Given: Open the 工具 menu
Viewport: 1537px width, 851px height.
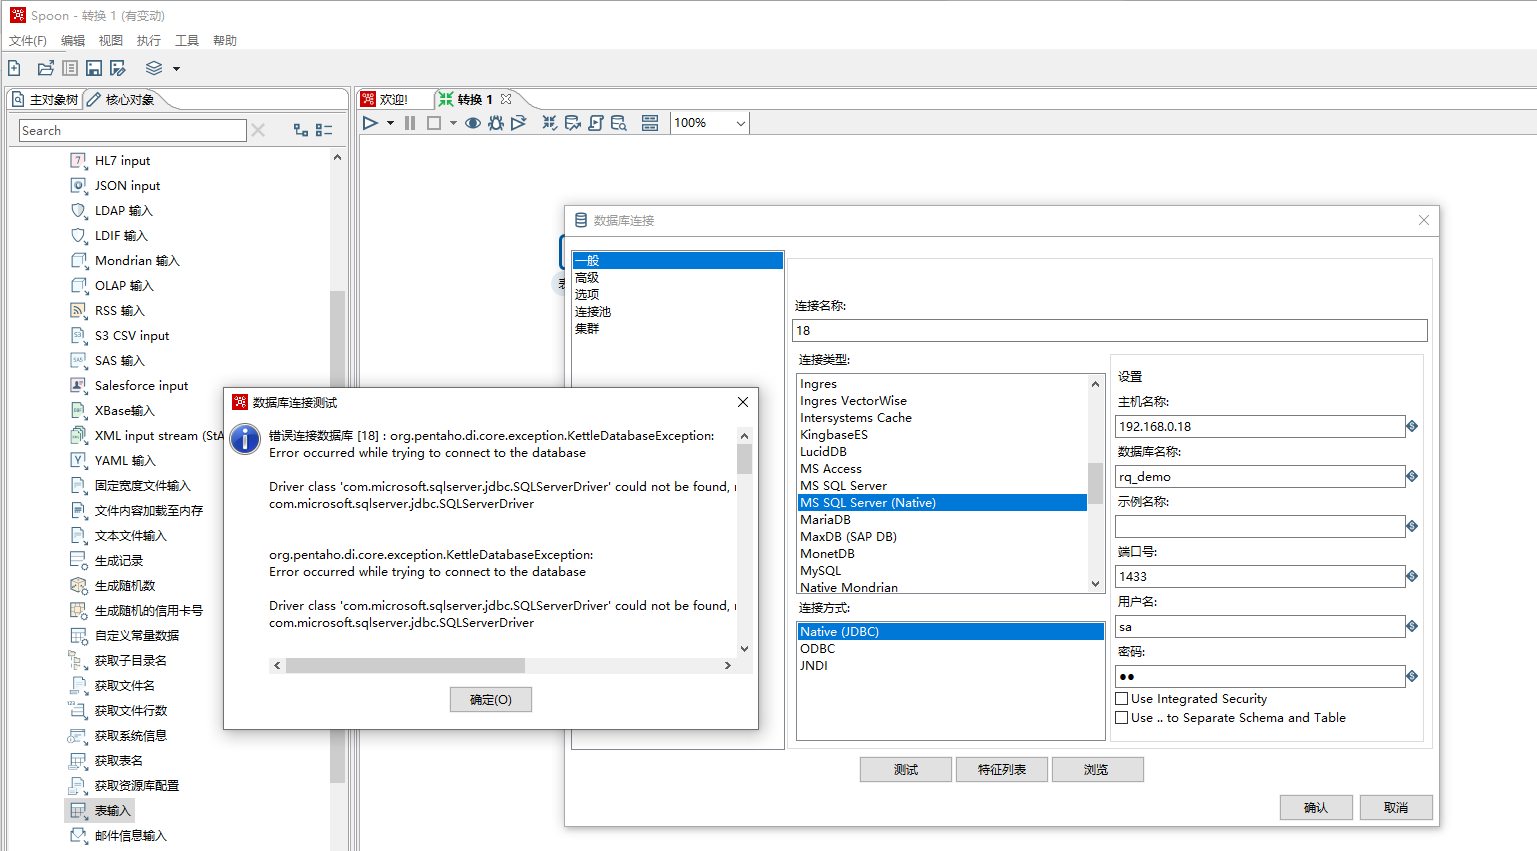Looking at the screenshot, I should (186, 40).
